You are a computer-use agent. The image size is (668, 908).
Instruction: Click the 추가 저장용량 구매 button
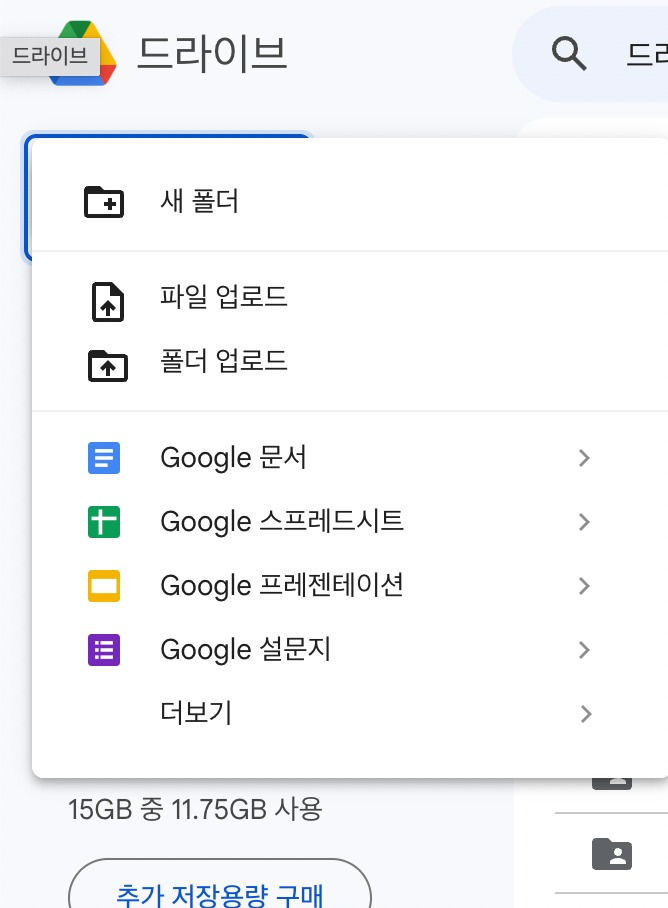[x=219, y=890]
